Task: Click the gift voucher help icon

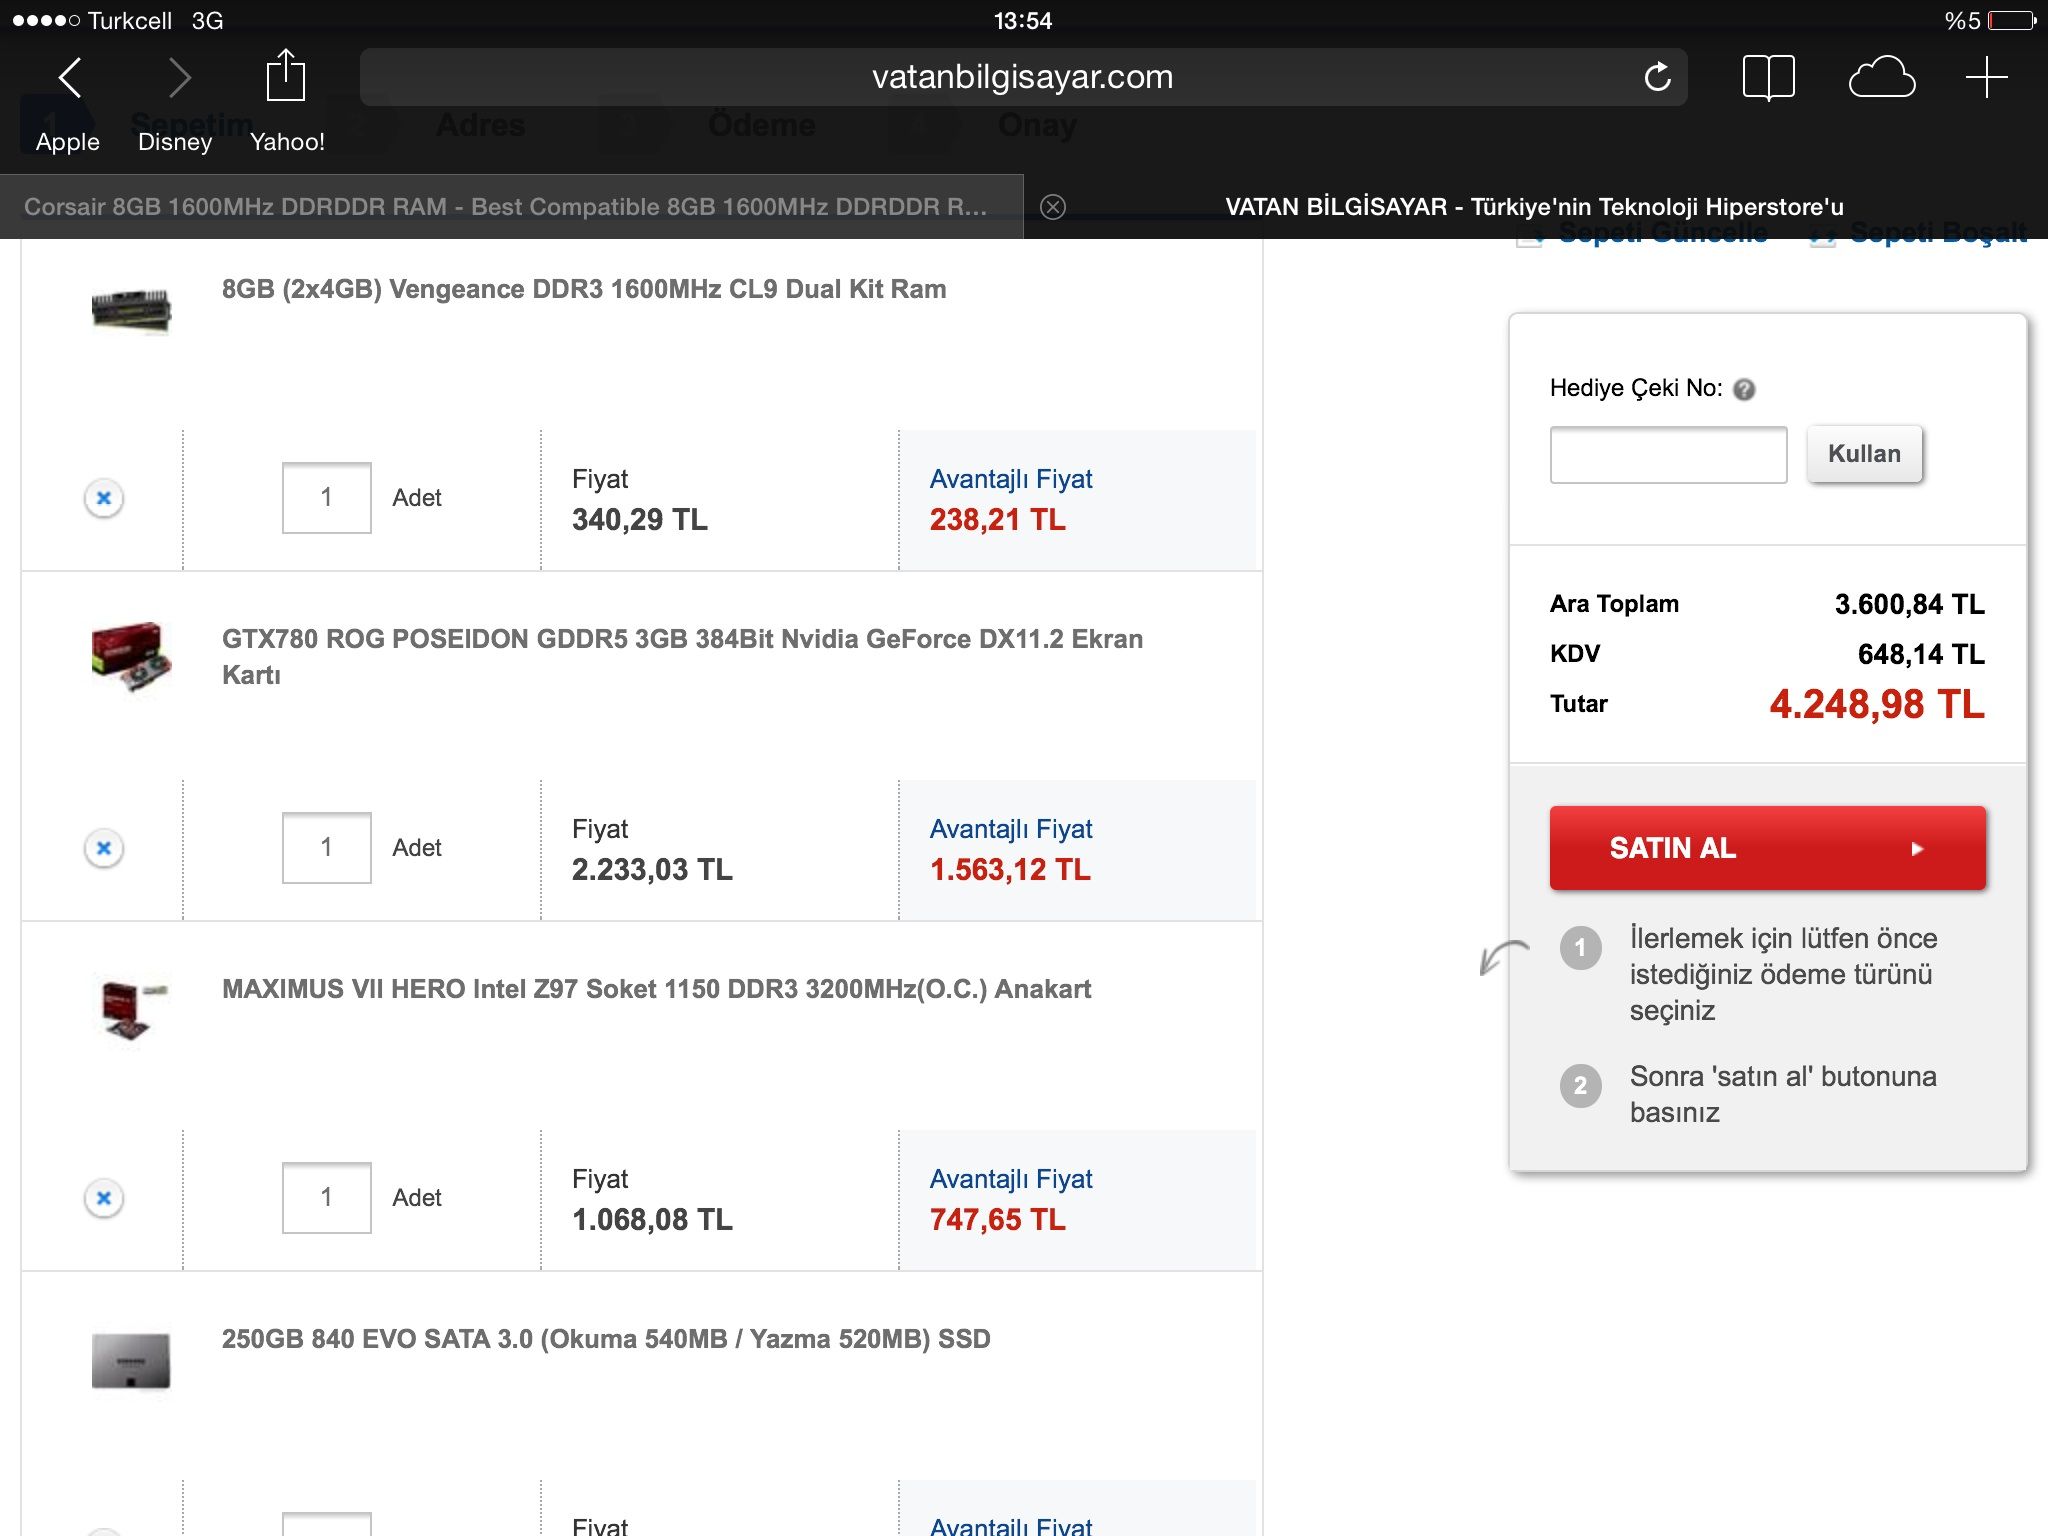Action: pos(1744,389)
